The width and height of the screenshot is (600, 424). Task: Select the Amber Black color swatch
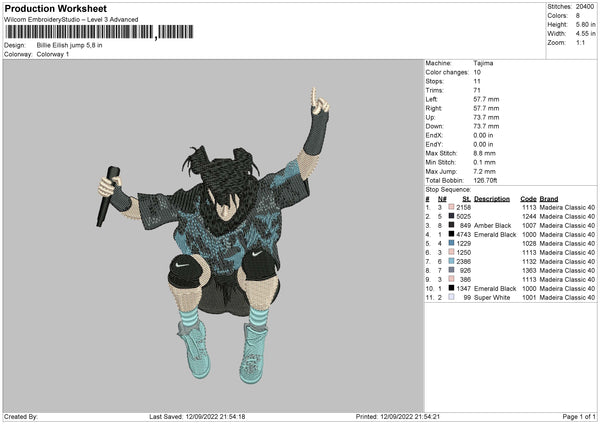[451, 225]
